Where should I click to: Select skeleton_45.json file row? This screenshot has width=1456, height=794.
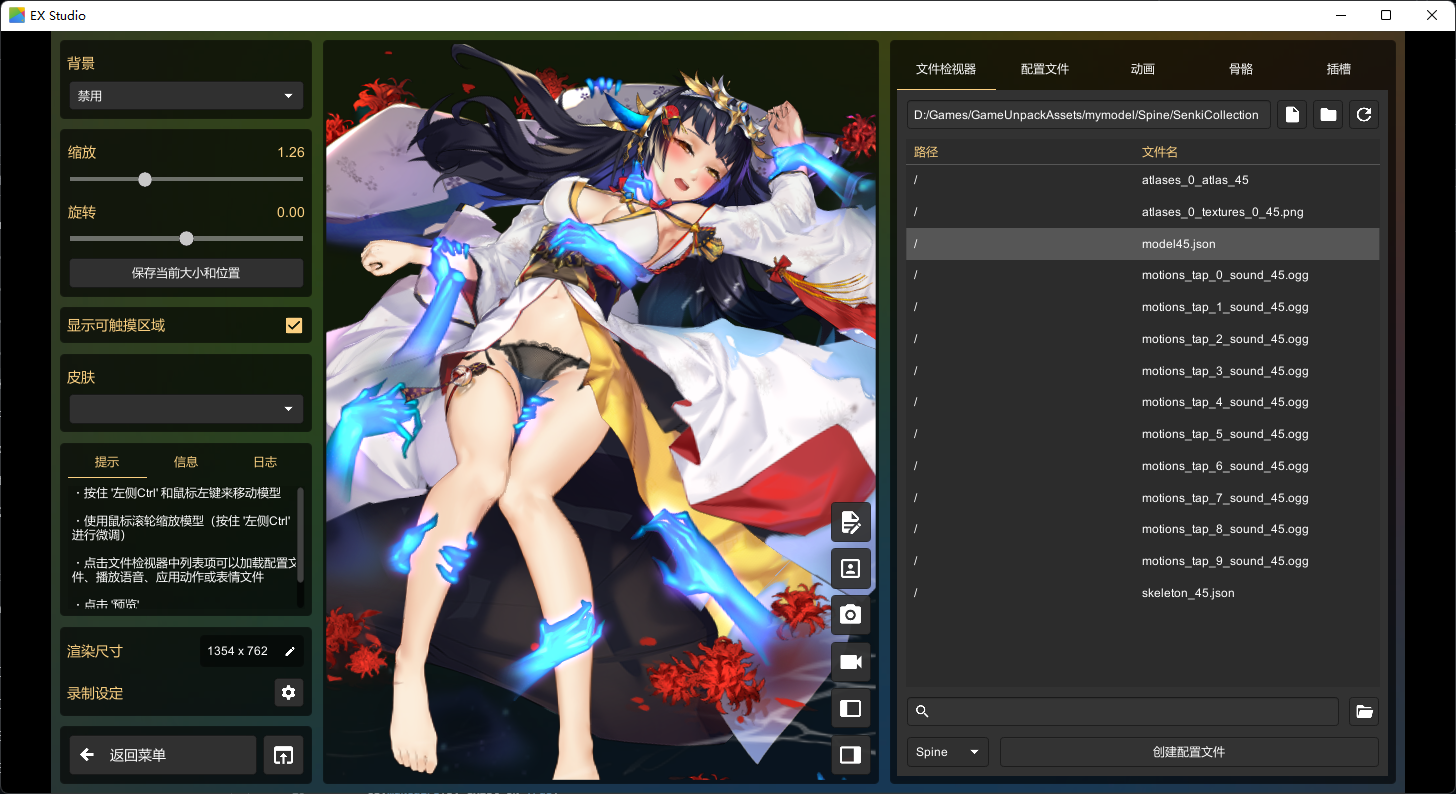click(x=1143, y=593)
